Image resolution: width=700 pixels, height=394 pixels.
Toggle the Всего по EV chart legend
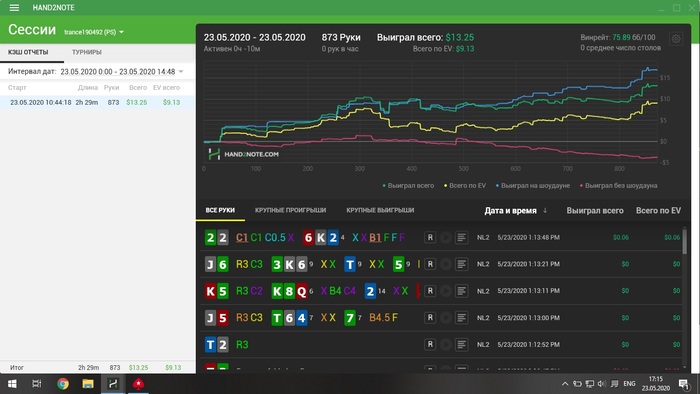[x=465, y=186]
